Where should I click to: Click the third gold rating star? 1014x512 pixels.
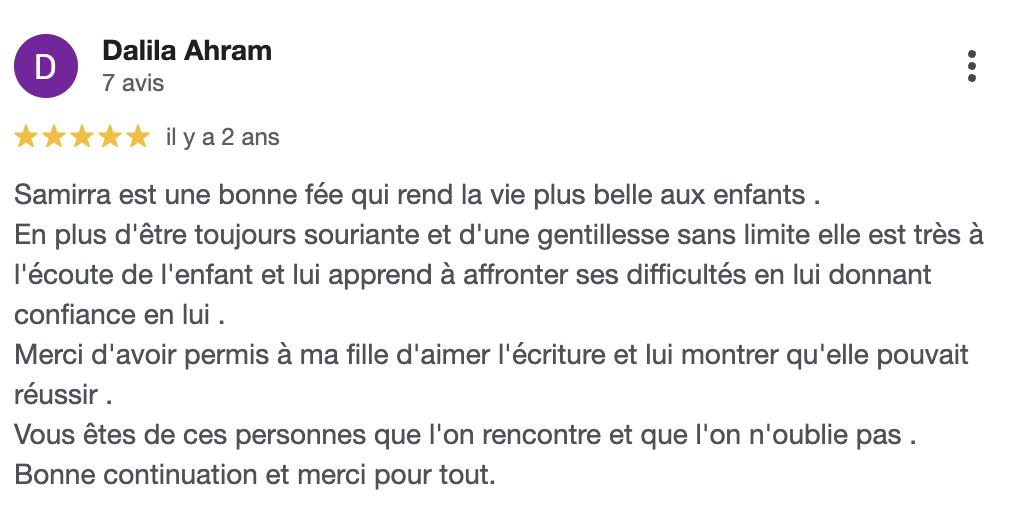(x=82, y=137)
